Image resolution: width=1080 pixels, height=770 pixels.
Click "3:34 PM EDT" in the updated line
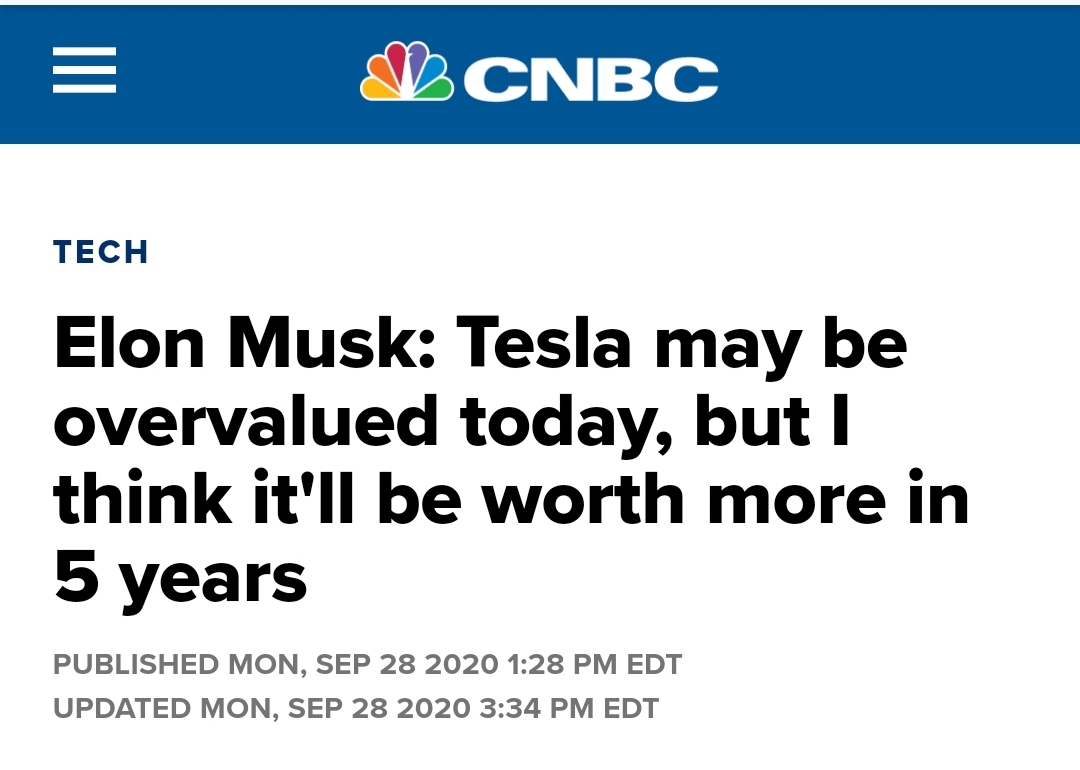click(570, 708)
